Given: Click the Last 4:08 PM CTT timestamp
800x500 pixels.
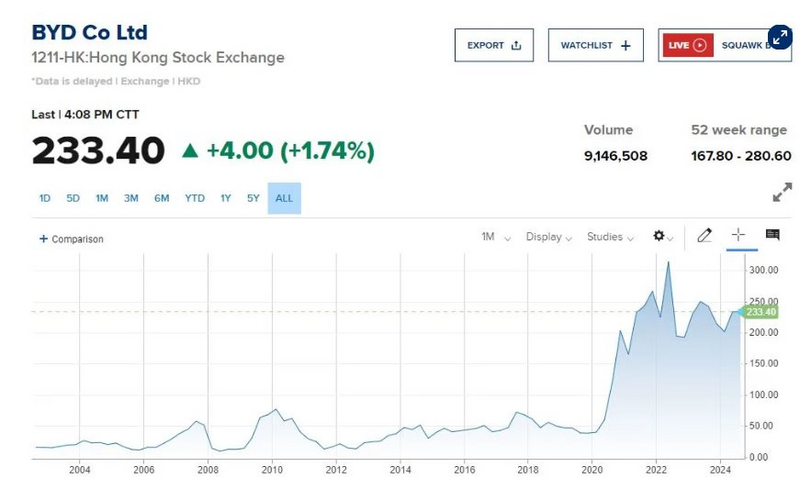Looking at the screenshot, I should [85, 114].
